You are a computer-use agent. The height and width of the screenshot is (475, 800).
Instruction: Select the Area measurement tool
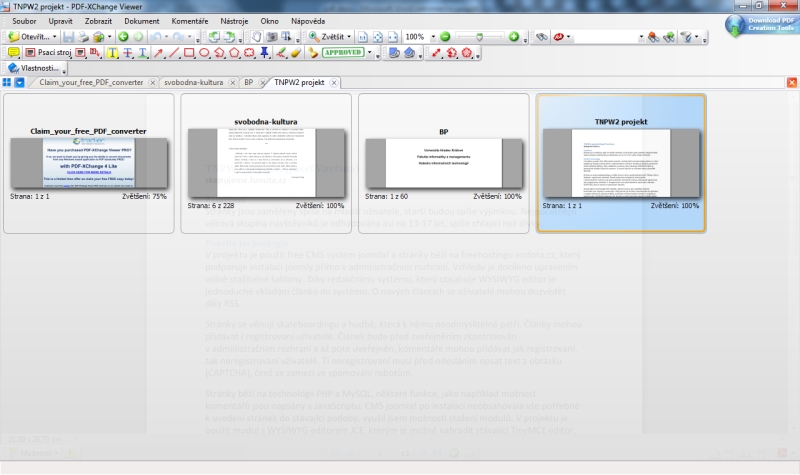[x=467, y=53]
